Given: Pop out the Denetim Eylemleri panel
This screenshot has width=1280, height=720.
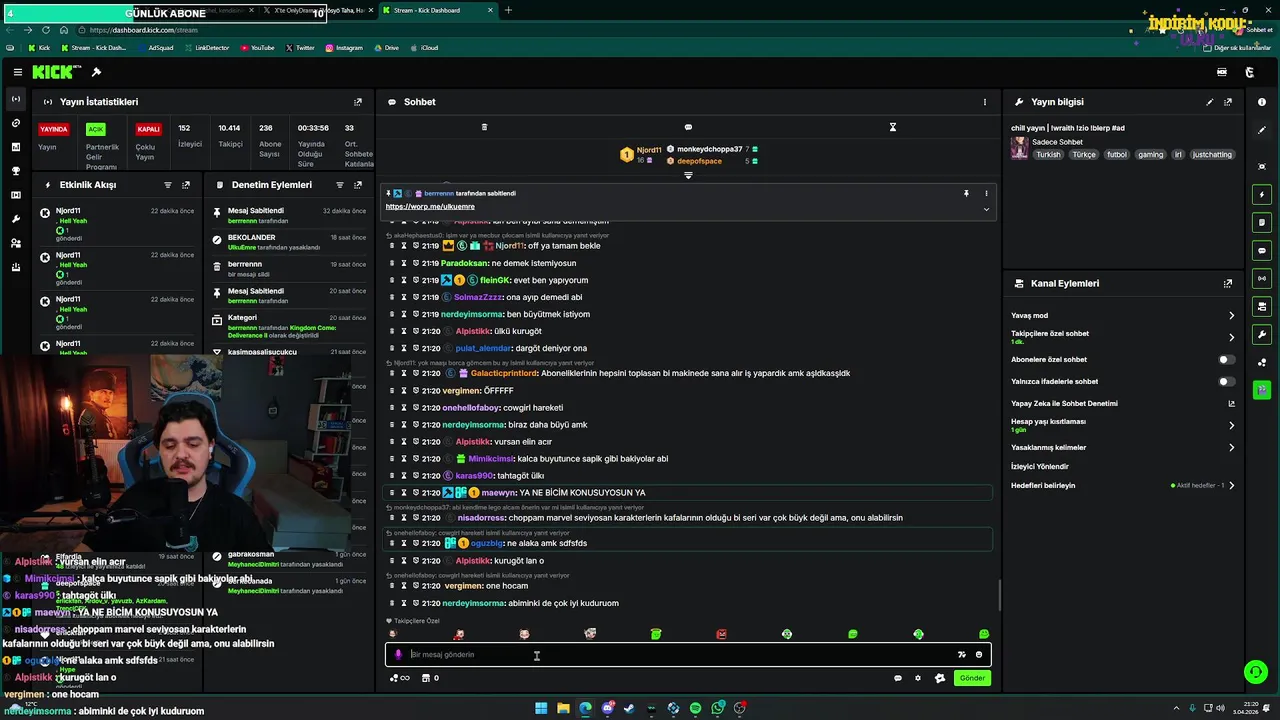Looking at the screenshot, I should [358, 185].
